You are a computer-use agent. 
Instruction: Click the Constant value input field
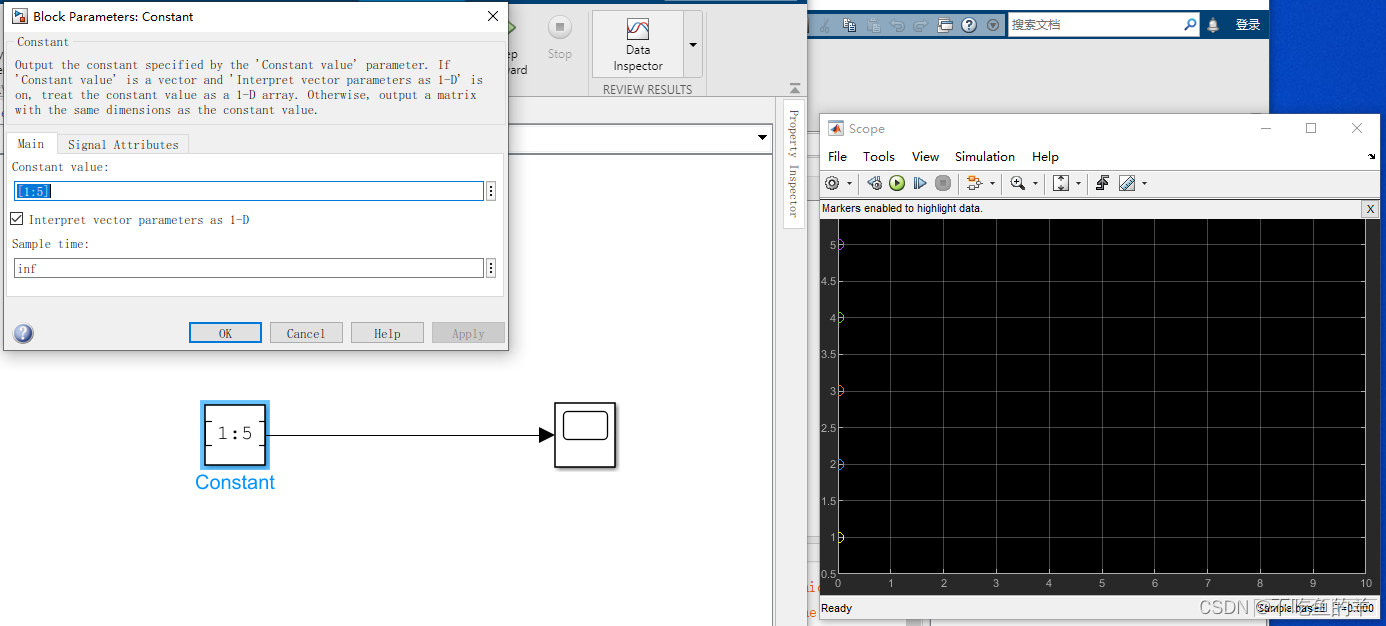(249, 191)
